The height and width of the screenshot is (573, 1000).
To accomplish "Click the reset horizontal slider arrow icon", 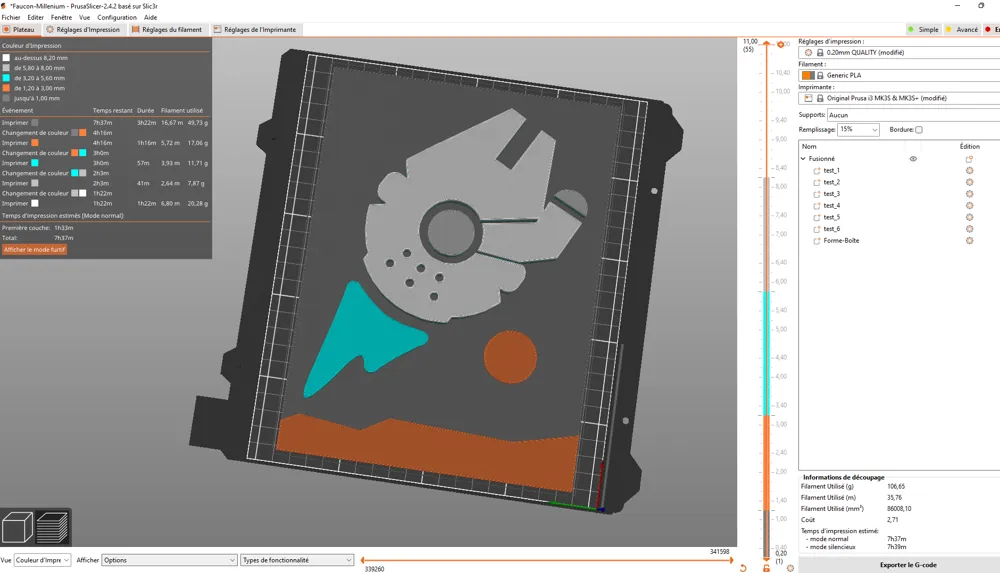I will [743, 568].
